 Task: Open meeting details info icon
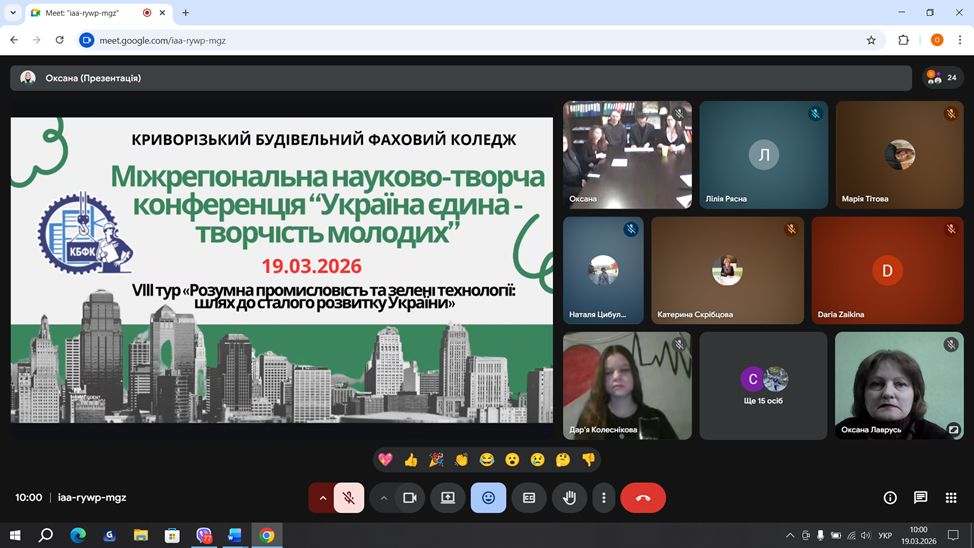tap(890, 497)
